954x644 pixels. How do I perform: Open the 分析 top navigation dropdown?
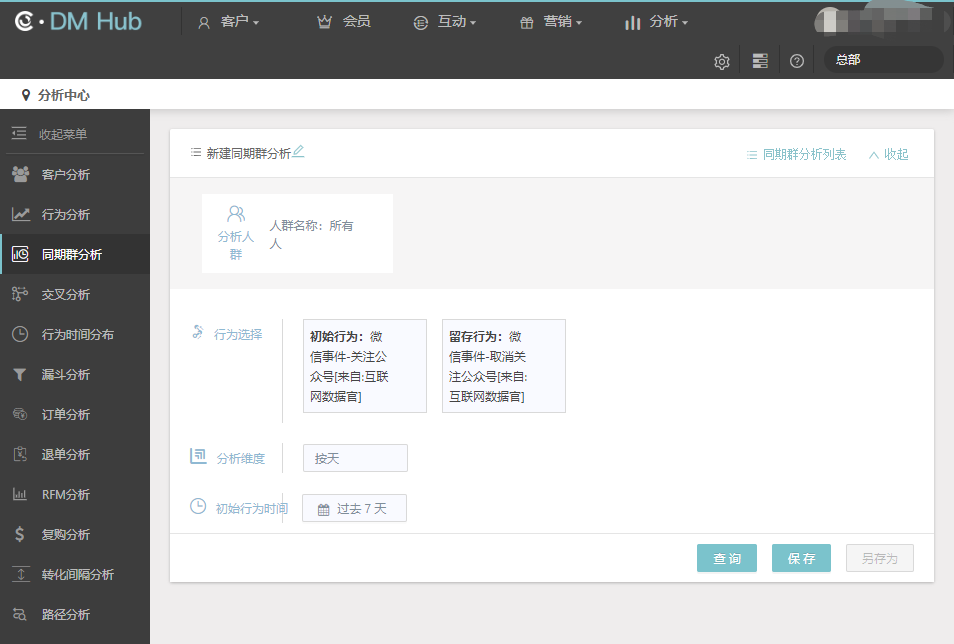pos(656,22)
